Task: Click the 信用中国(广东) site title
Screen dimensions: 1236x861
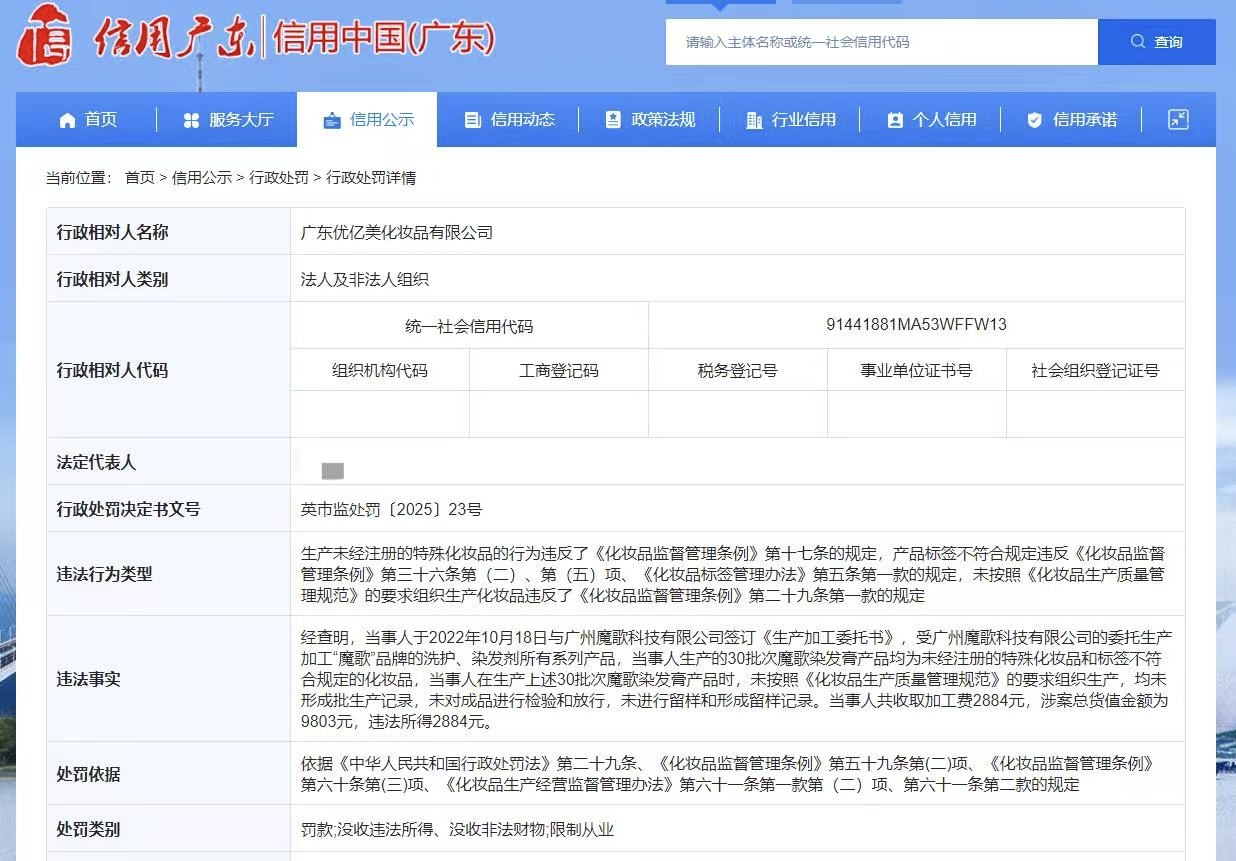Action: [x=384, y=38]
